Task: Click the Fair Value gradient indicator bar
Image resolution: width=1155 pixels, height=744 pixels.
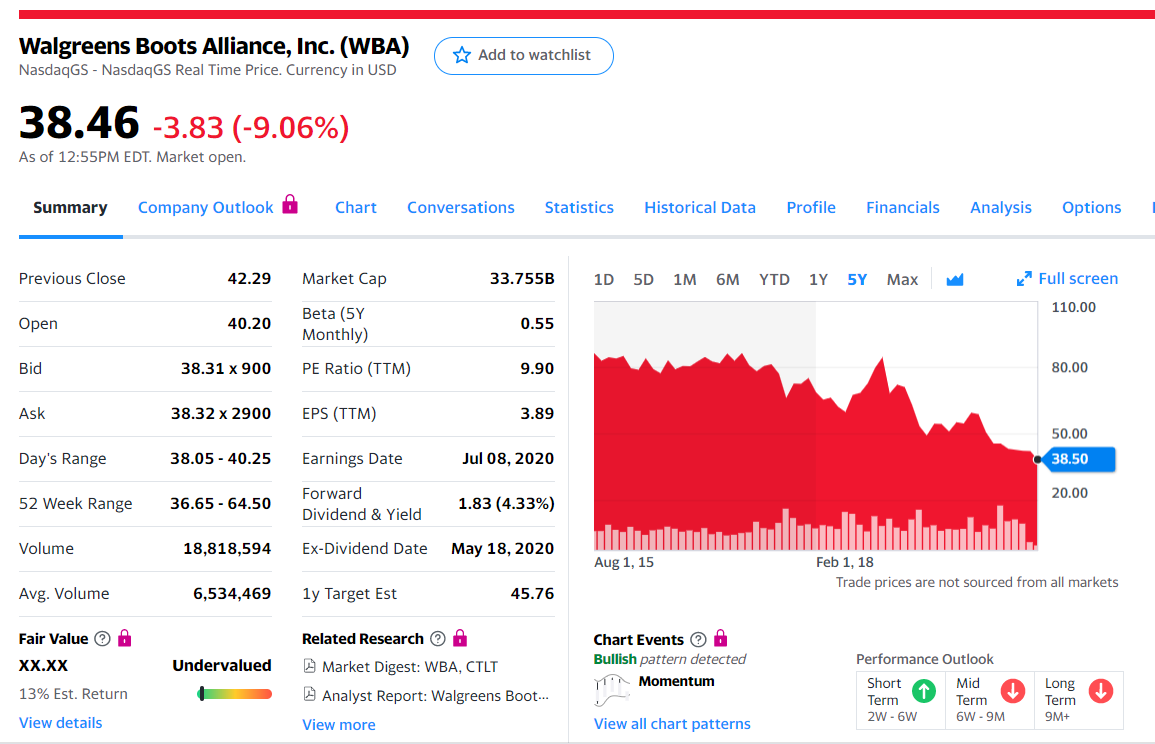Action: (235, 694)
